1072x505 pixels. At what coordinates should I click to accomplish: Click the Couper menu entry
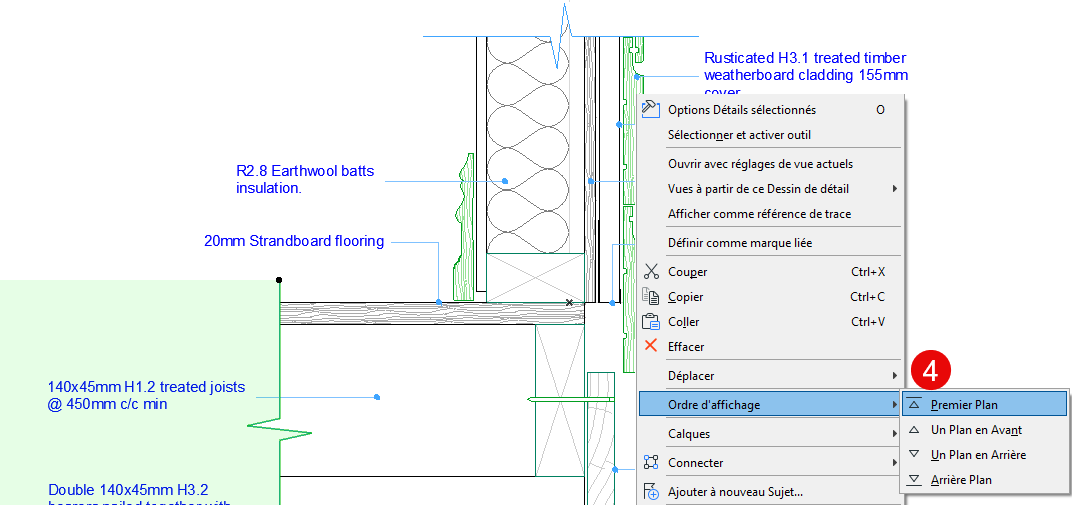[770, 272]
